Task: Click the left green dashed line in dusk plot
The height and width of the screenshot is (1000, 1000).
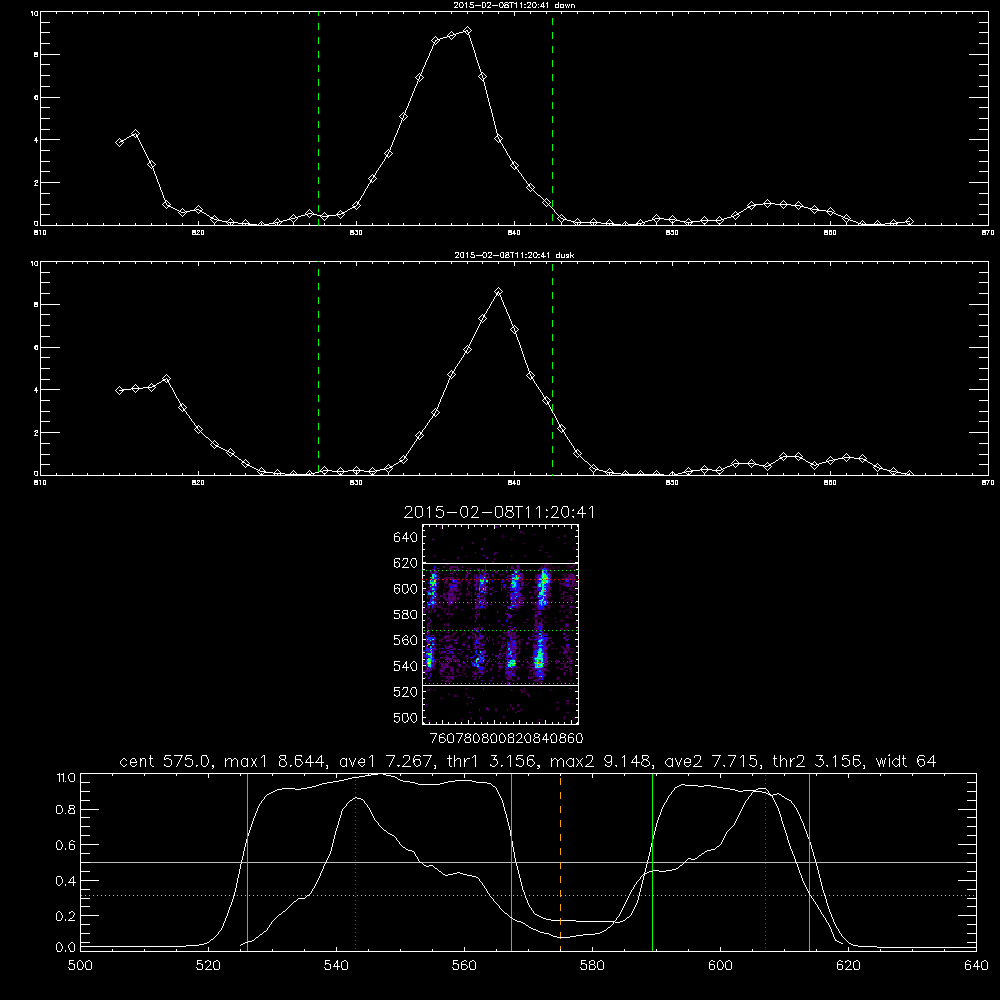Action: click(318, 368)
